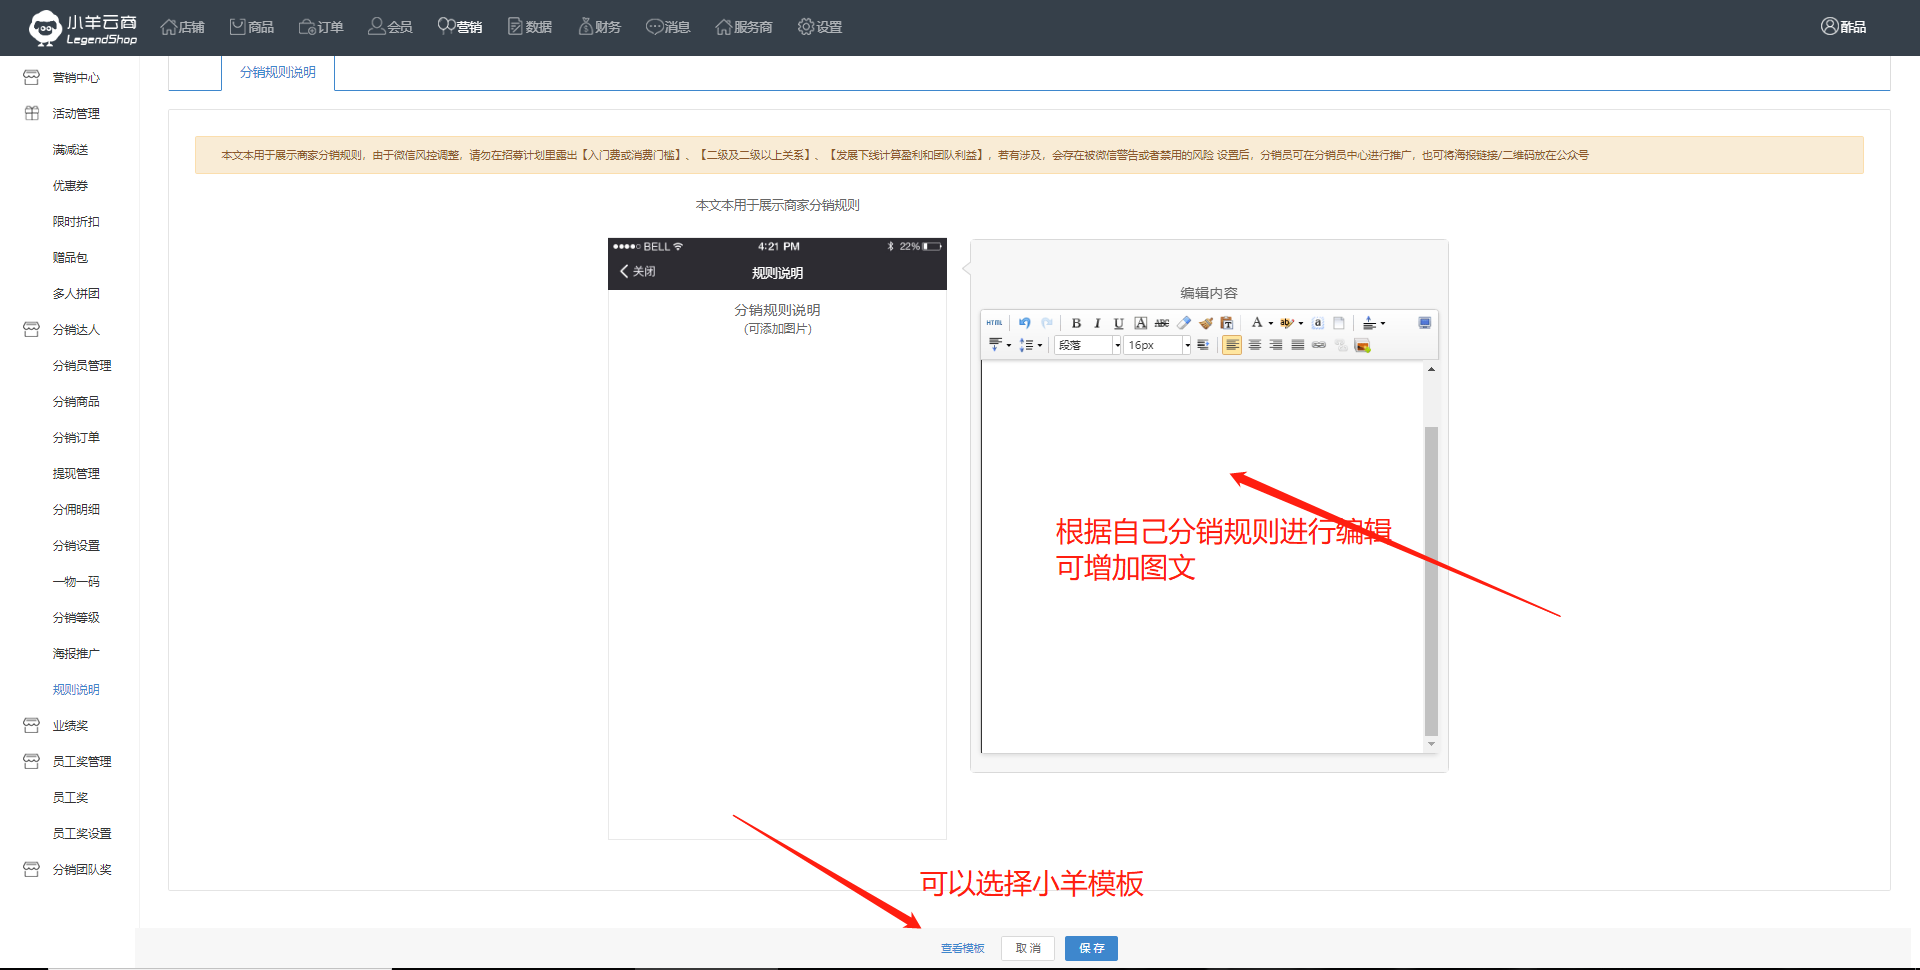Toggle italic formatting
The height and width of the screenshot is (970, 1920).
point(1097,323)
